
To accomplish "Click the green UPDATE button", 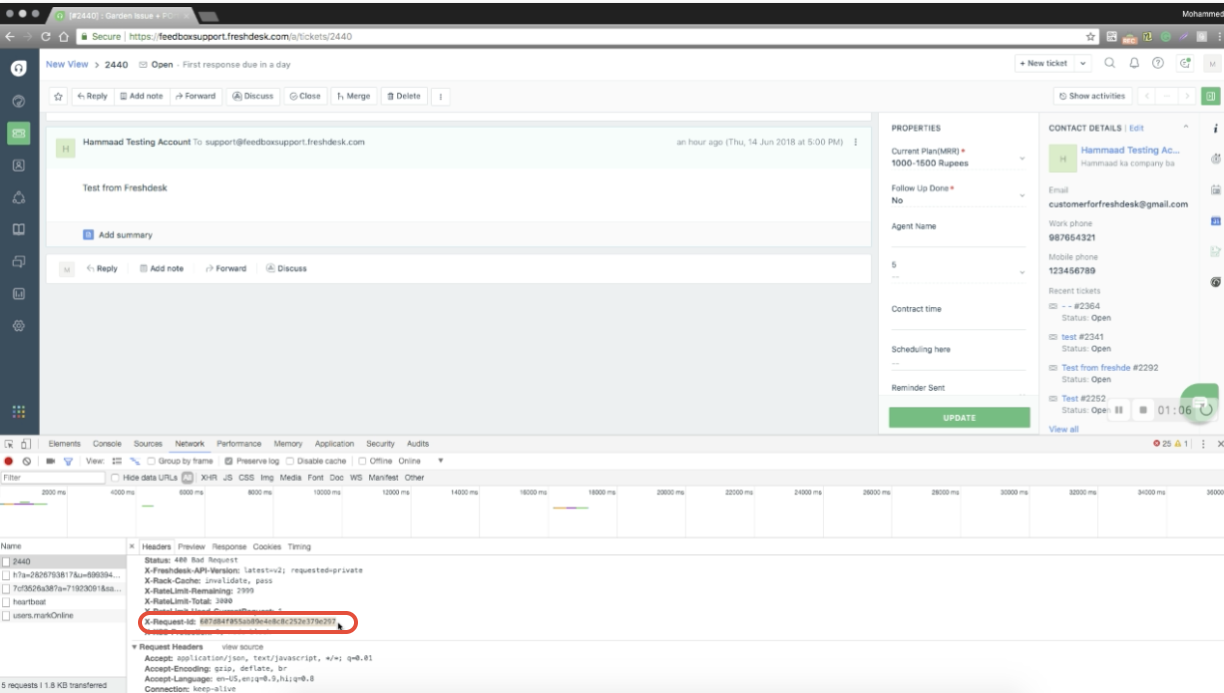I will (x=959, y=418).
